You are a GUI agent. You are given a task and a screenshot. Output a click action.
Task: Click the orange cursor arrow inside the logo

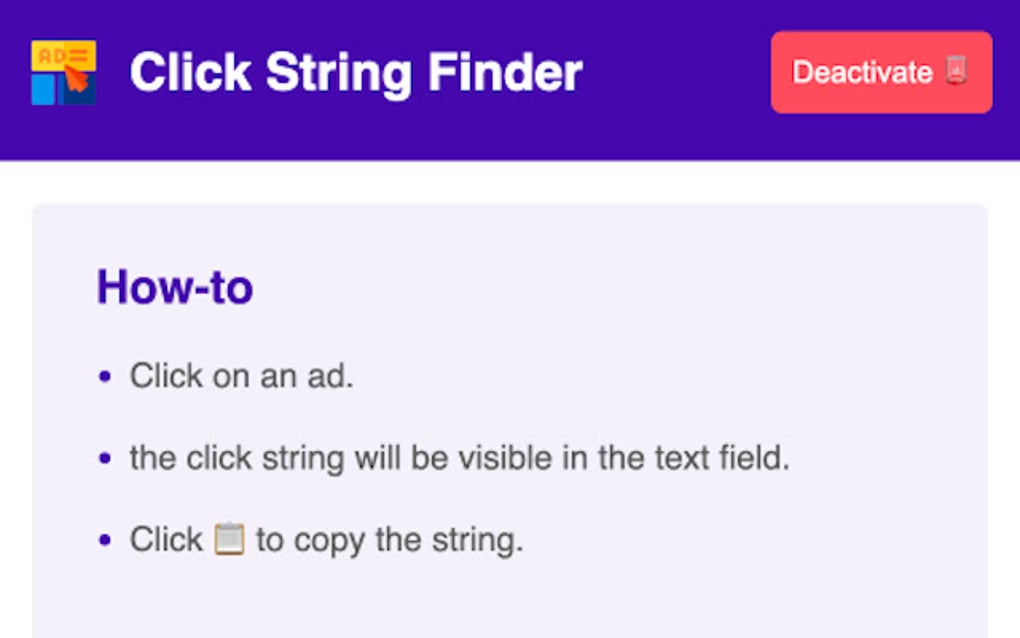point(76,80)
